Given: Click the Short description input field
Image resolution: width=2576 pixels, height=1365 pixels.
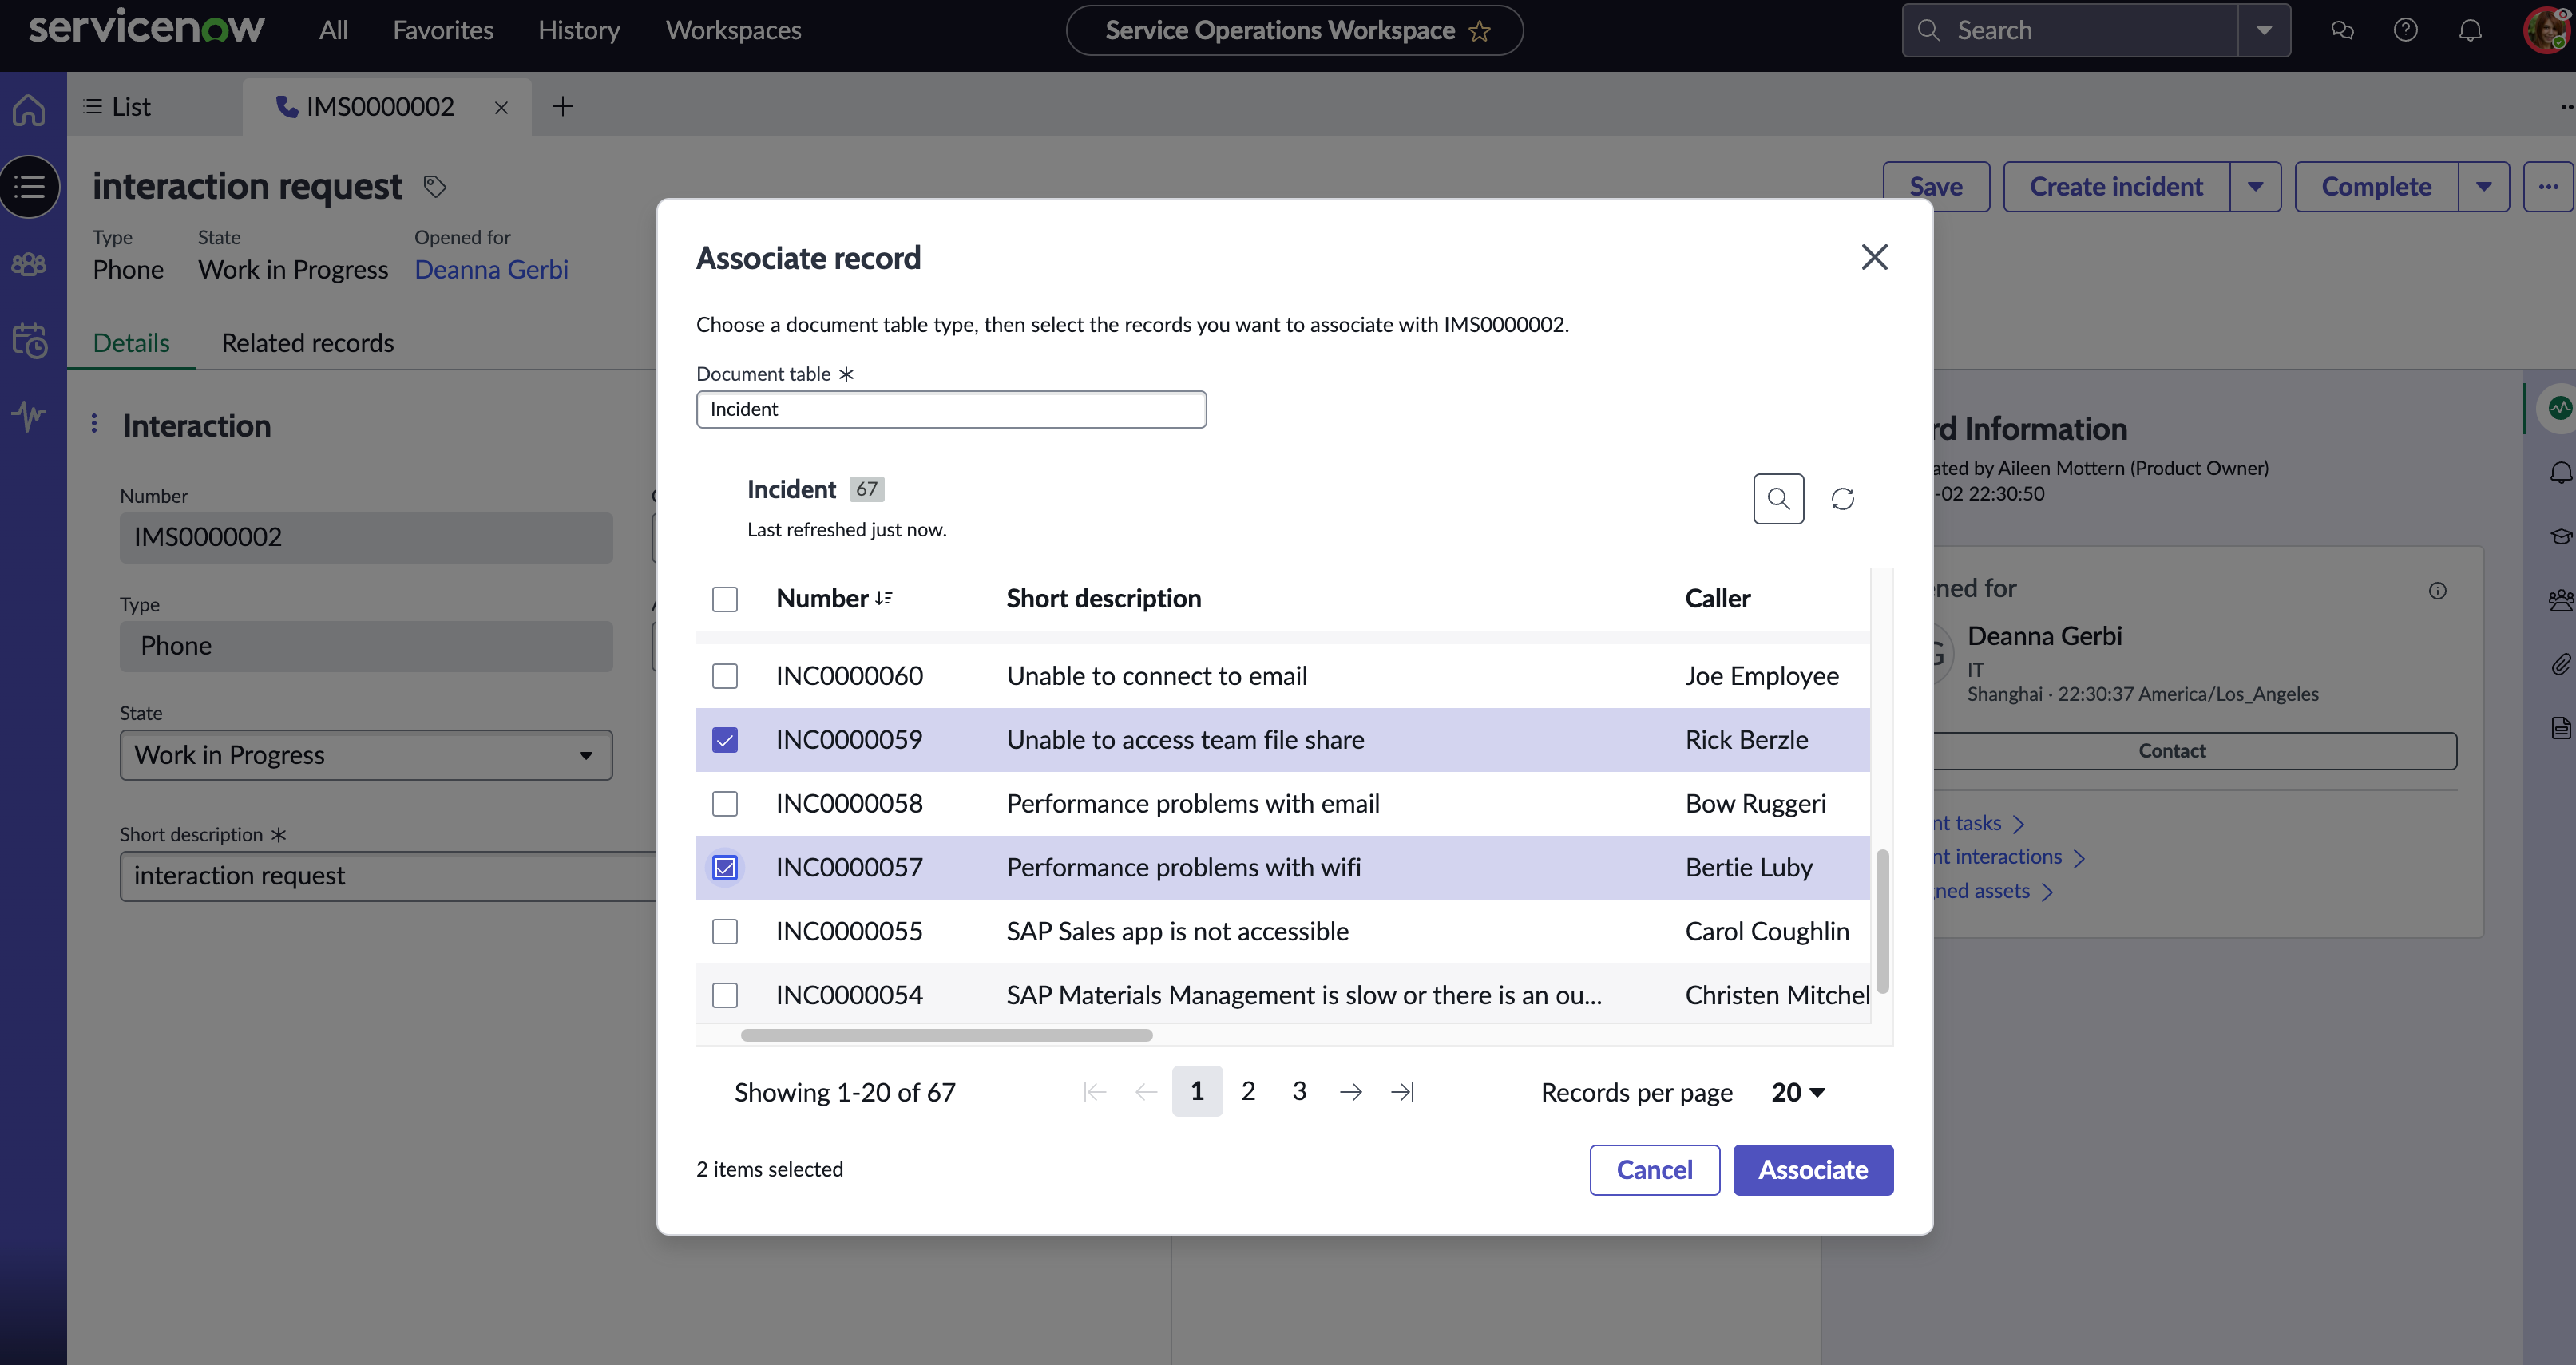Looking at the screenshot, I should (388, 876).
